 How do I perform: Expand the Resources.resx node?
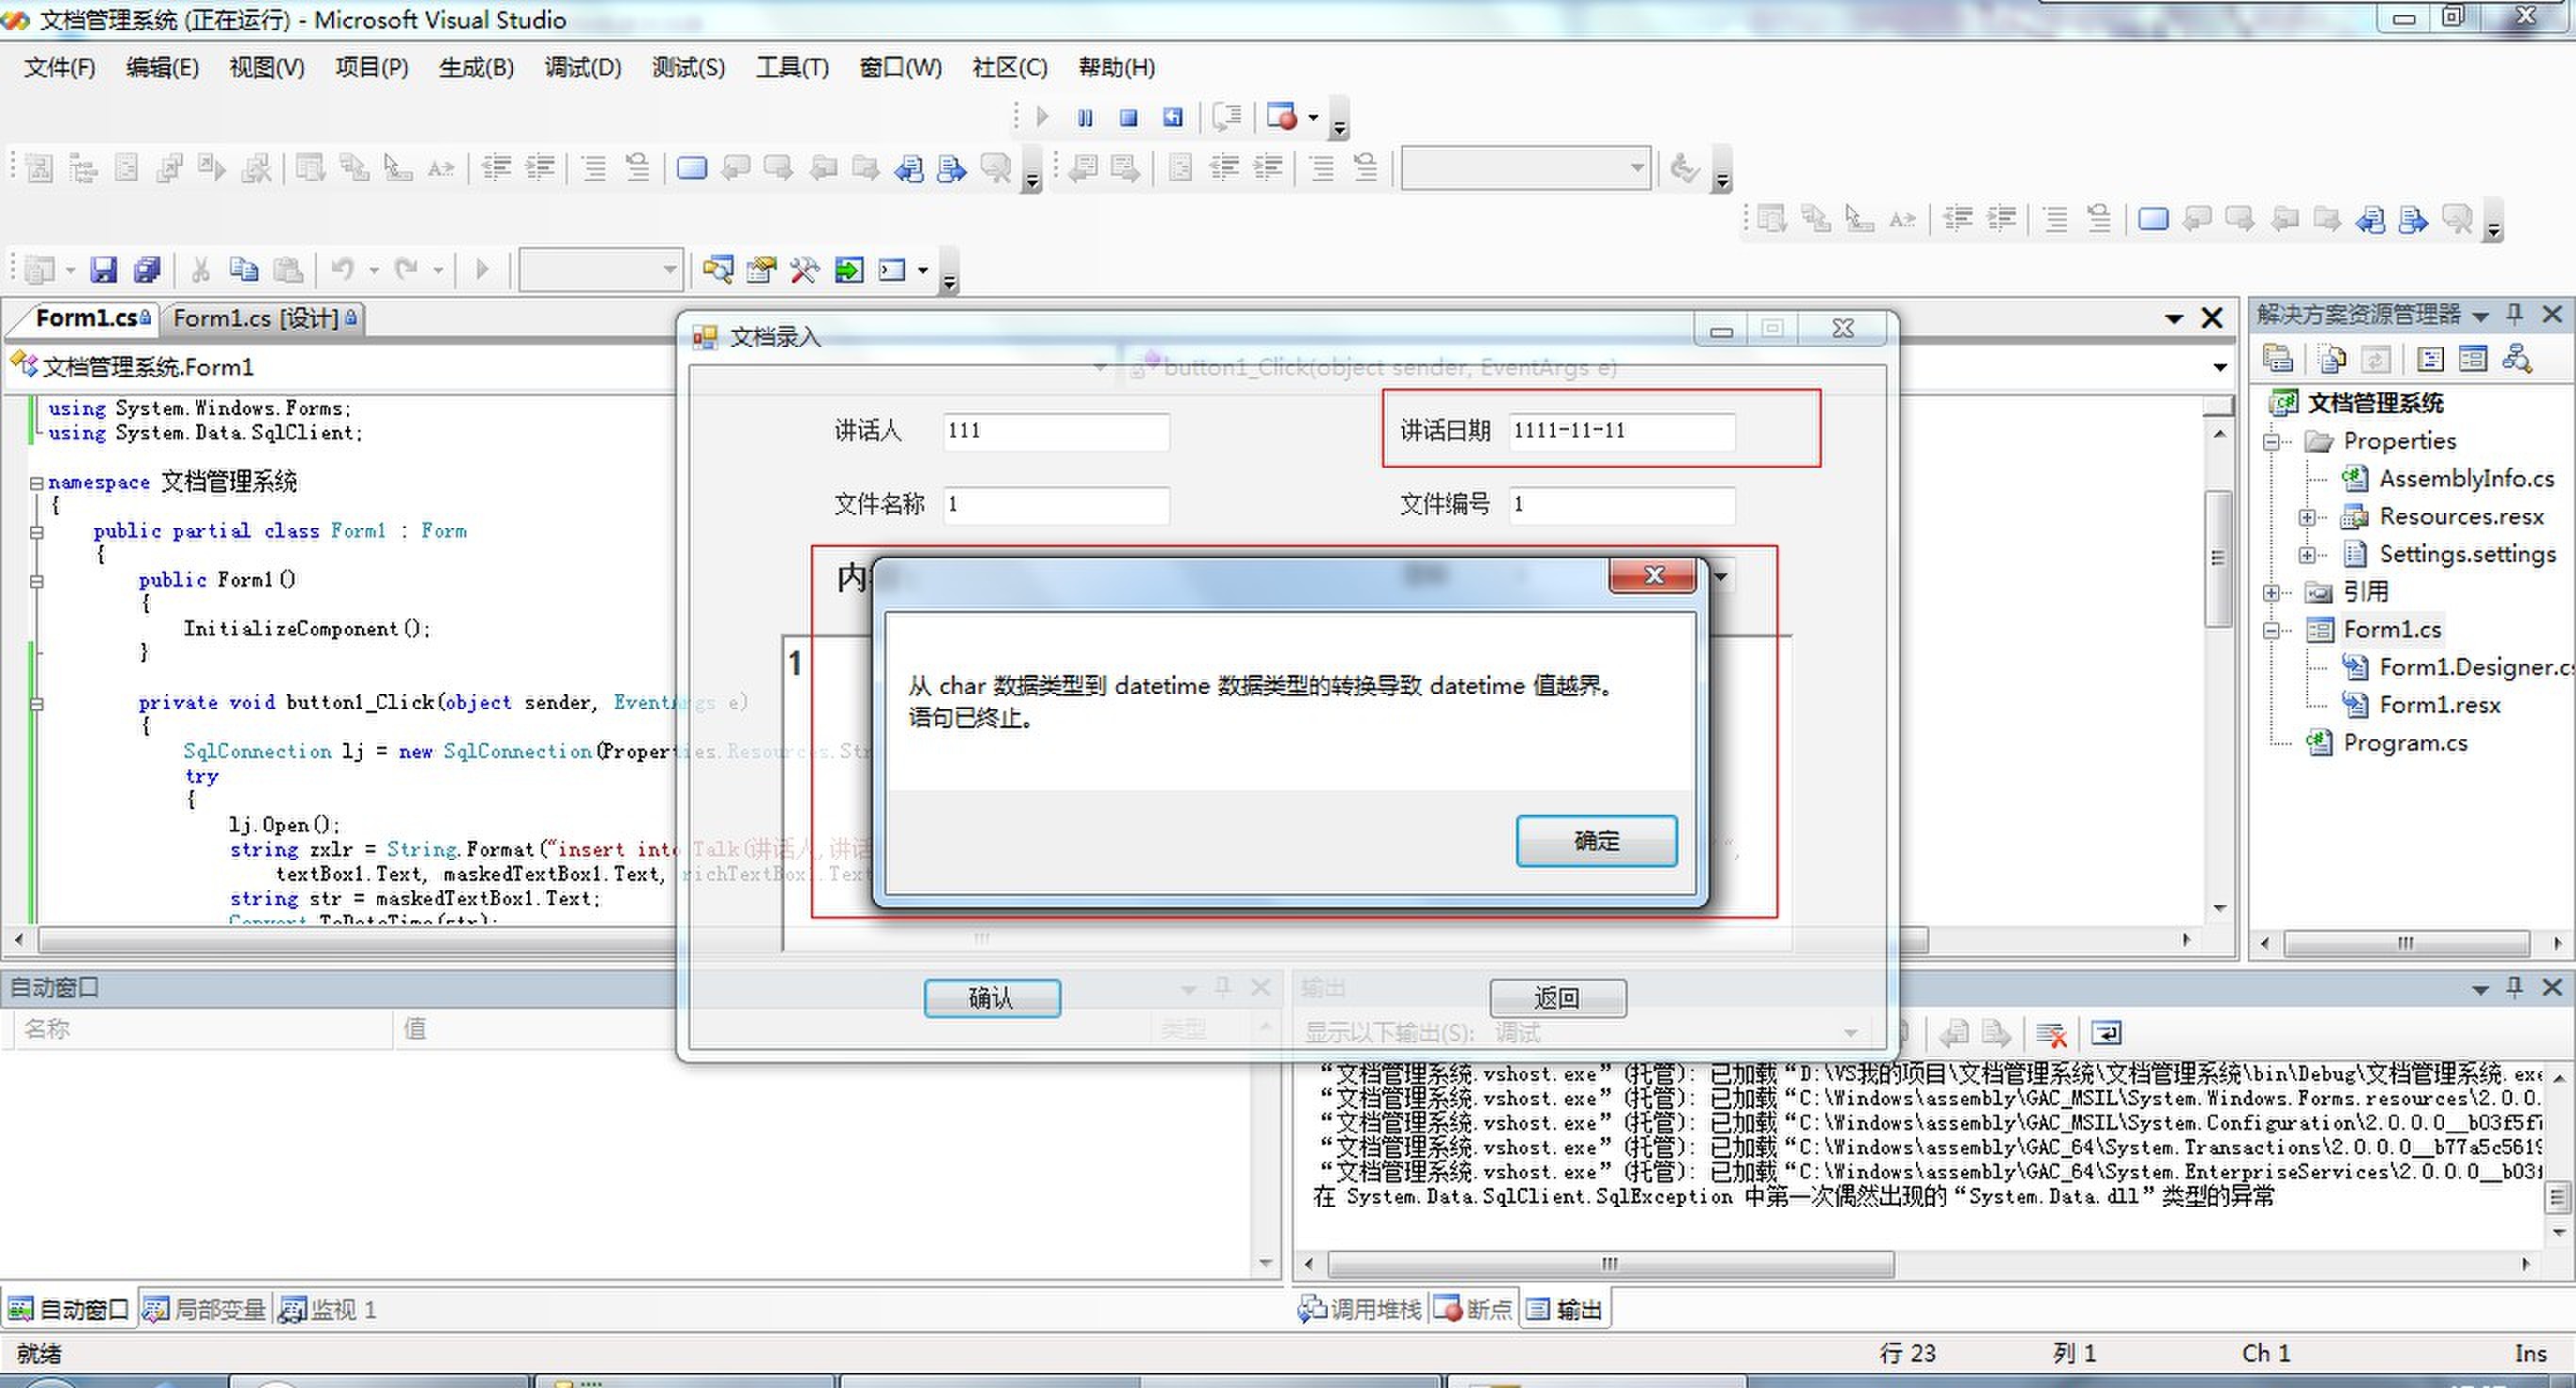click(x=2306, y=517)
